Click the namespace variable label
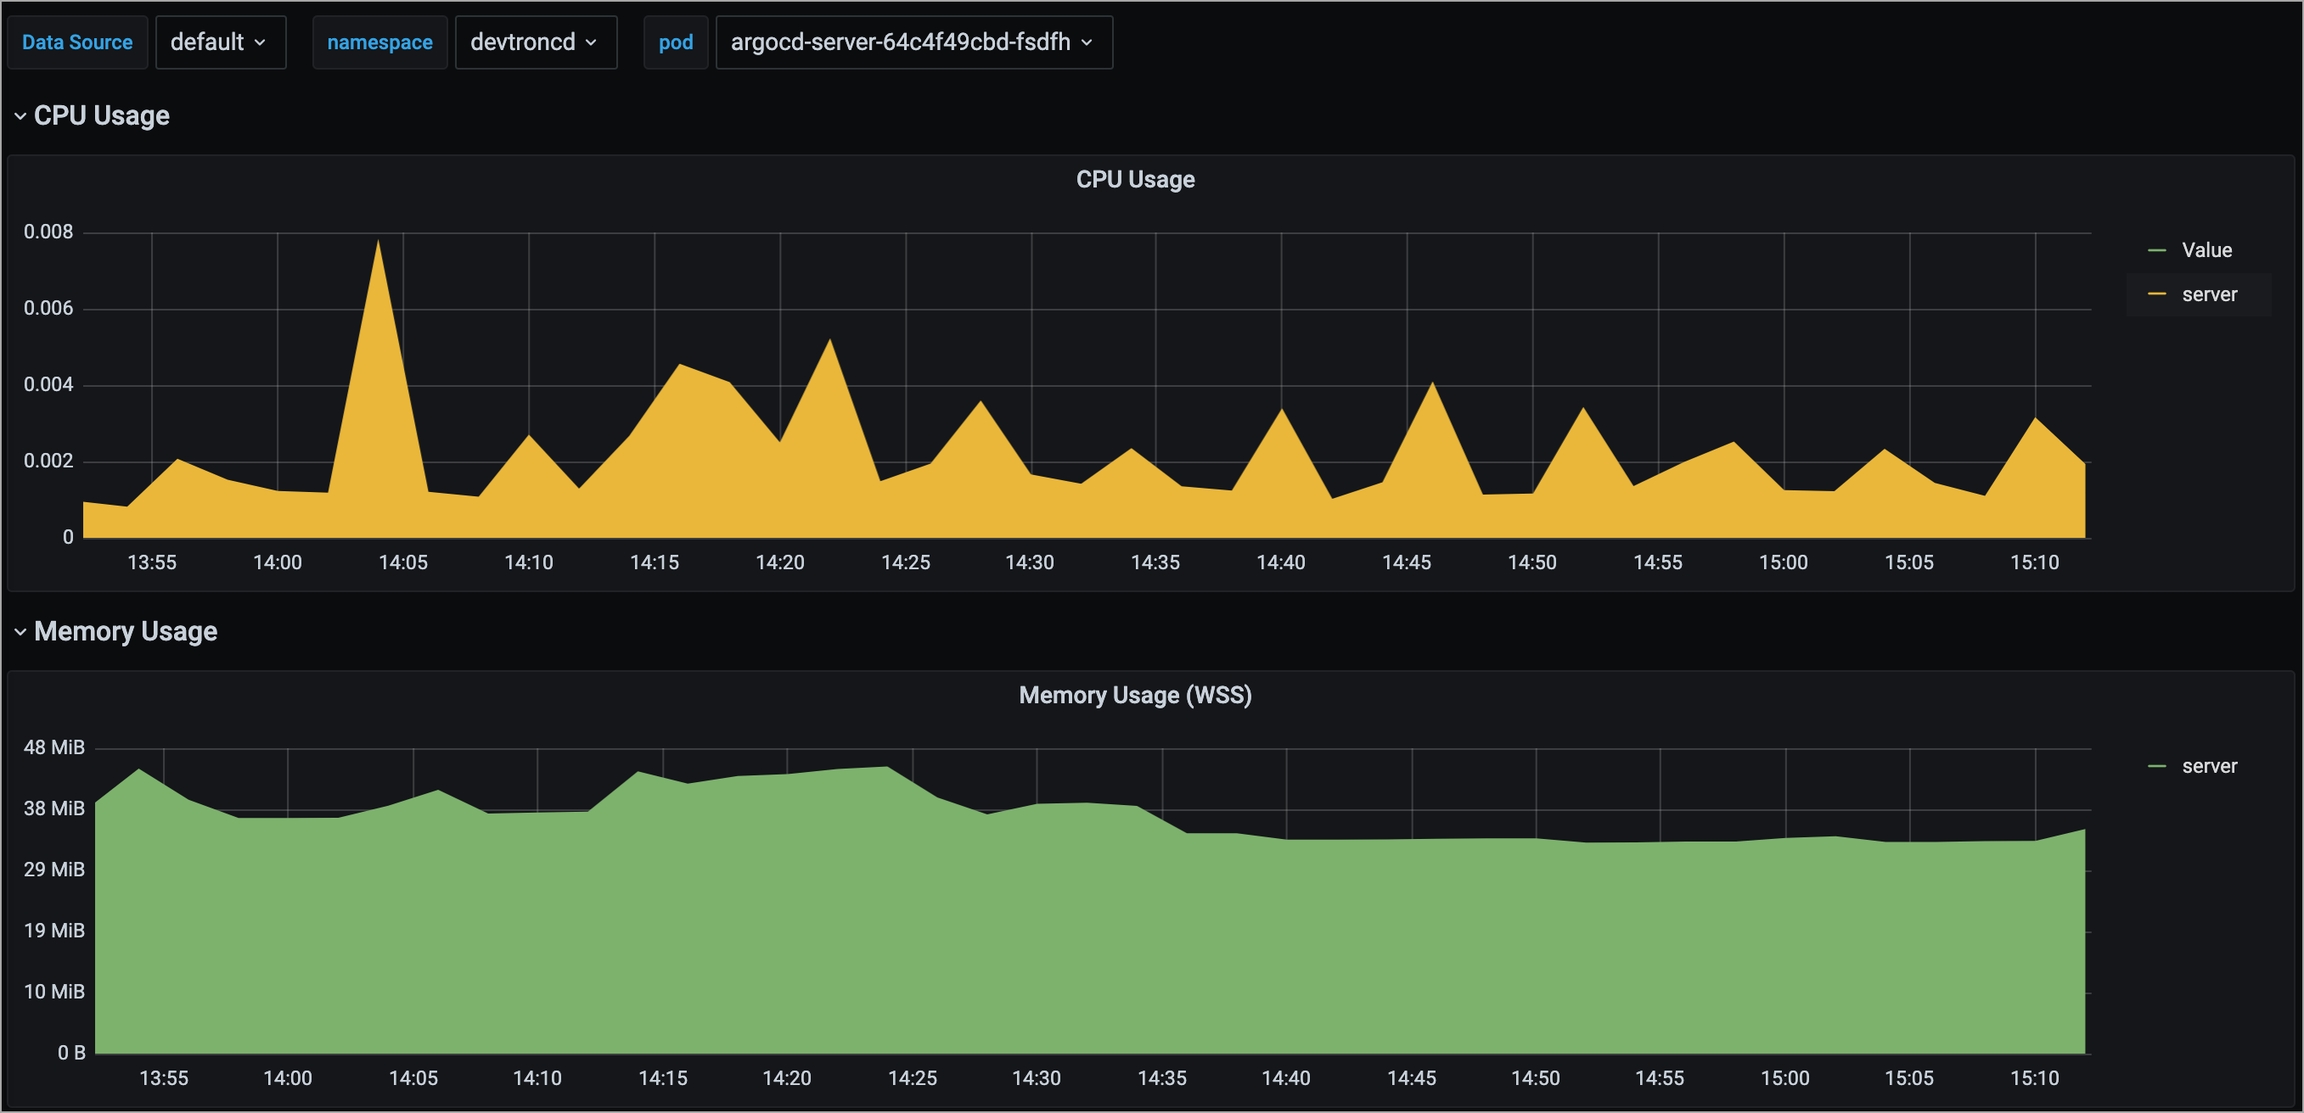The image size is (2304, 1113). 379,42
